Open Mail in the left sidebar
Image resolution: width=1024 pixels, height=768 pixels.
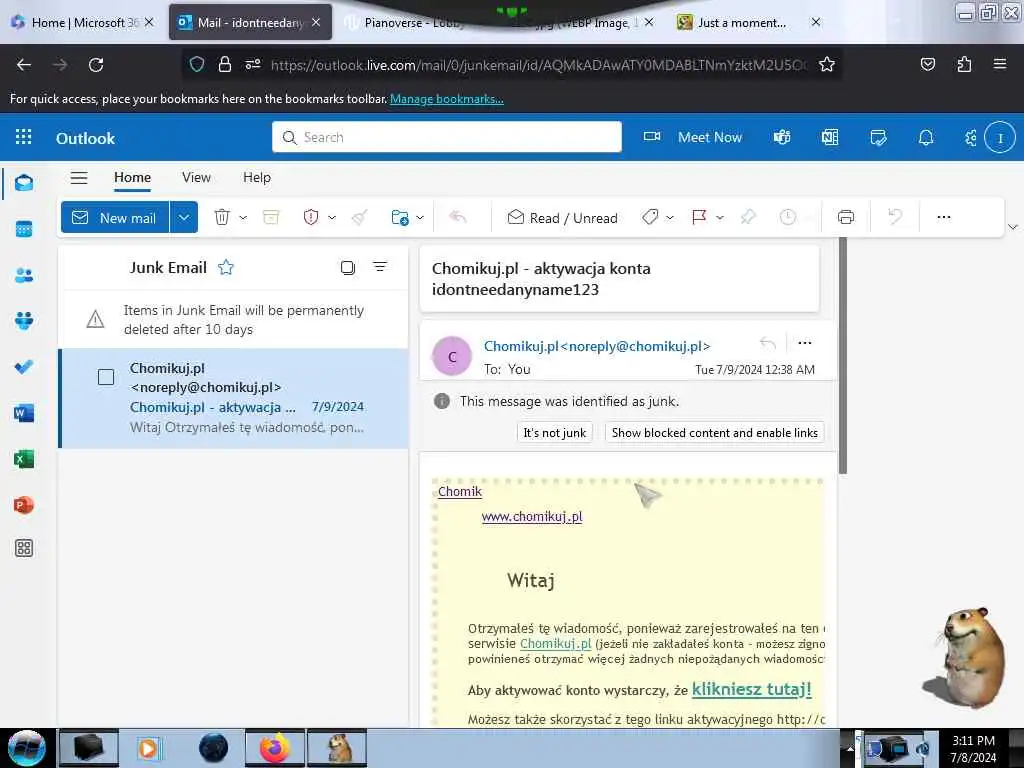pyautogui.click(x=24, y=183)
